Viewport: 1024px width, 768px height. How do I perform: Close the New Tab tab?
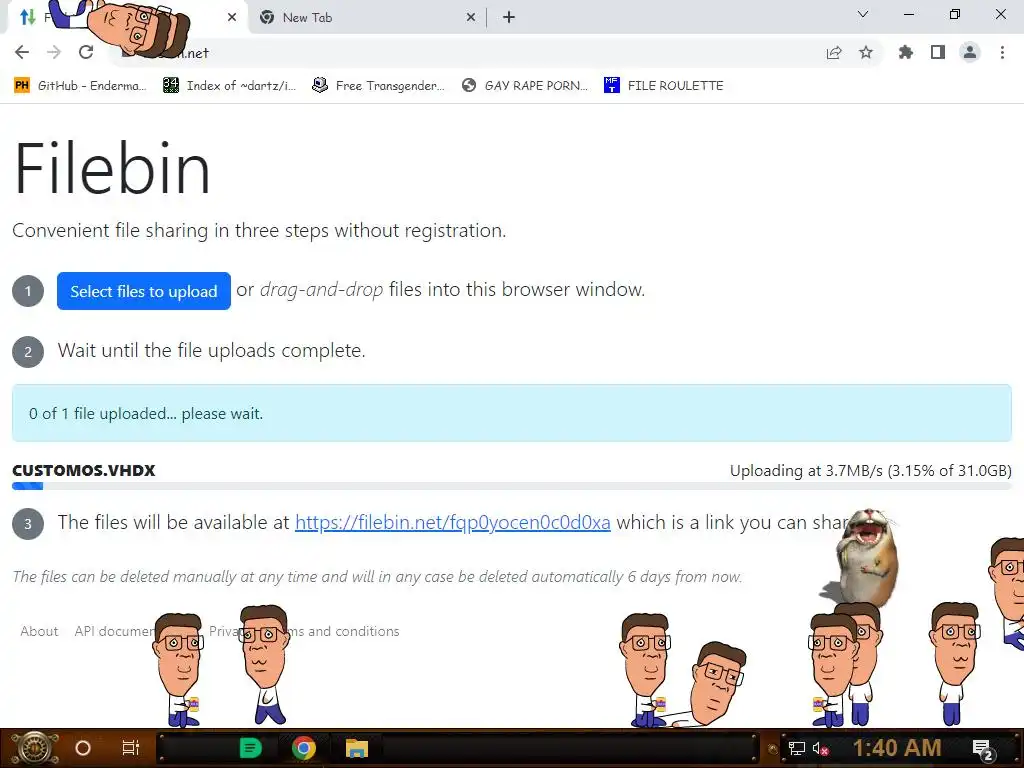pyautogui.click(x=471, y=18)
